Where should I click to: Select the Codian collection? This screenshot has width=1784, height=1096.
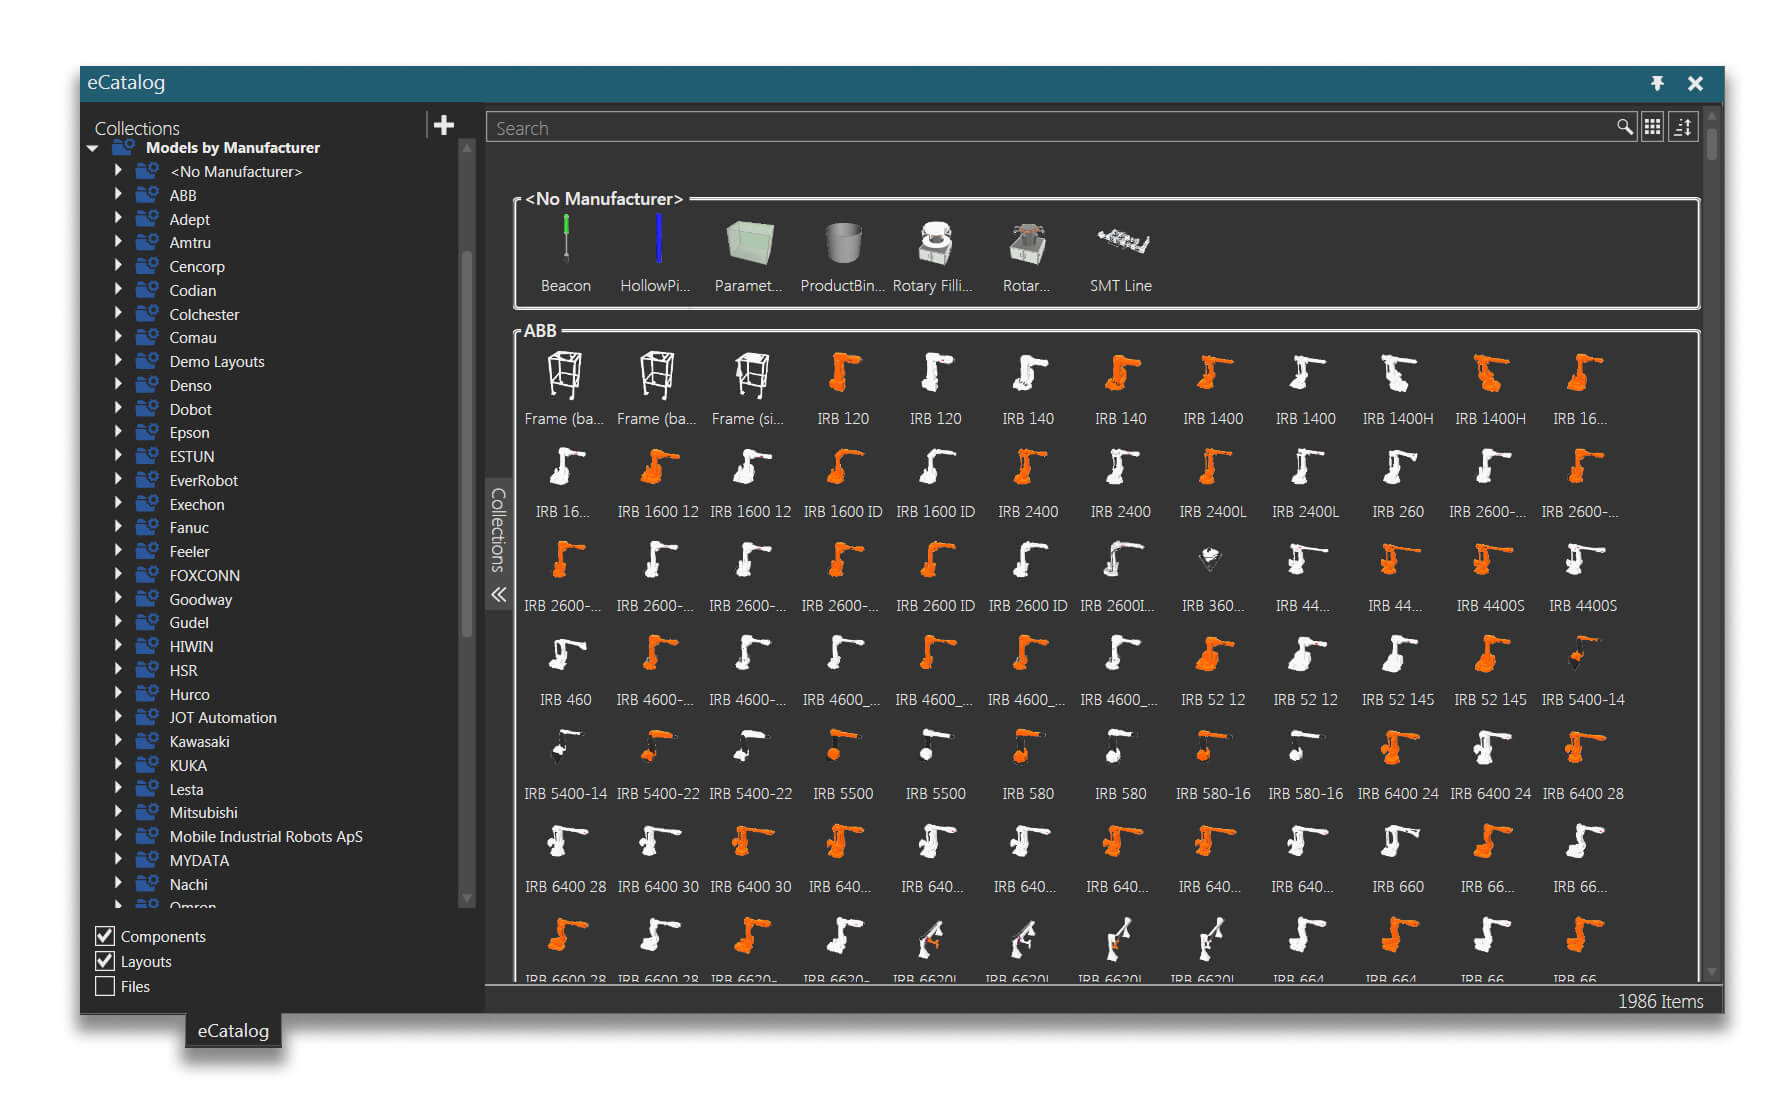point(193,291)
